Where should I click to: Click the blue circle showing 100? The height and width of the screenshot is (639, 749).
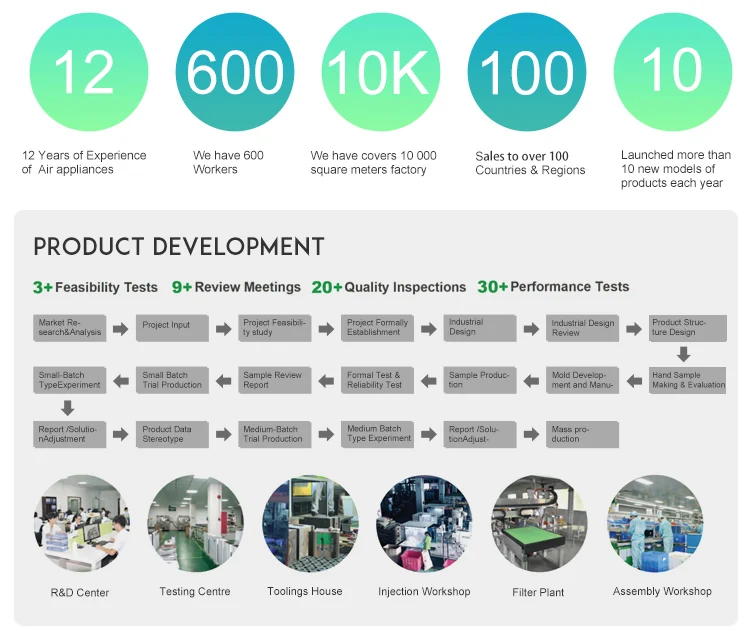pos(527,72)
